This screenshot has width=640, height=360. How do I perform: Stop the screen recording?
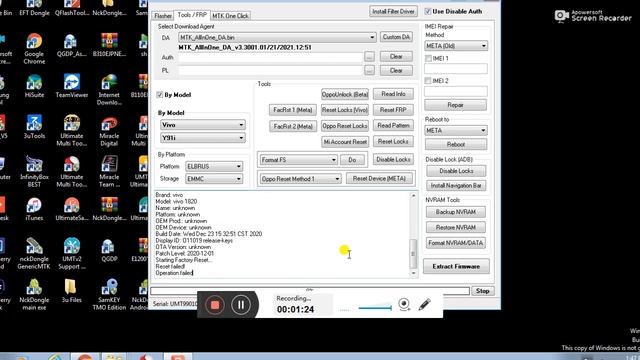[x=215, y=304]
